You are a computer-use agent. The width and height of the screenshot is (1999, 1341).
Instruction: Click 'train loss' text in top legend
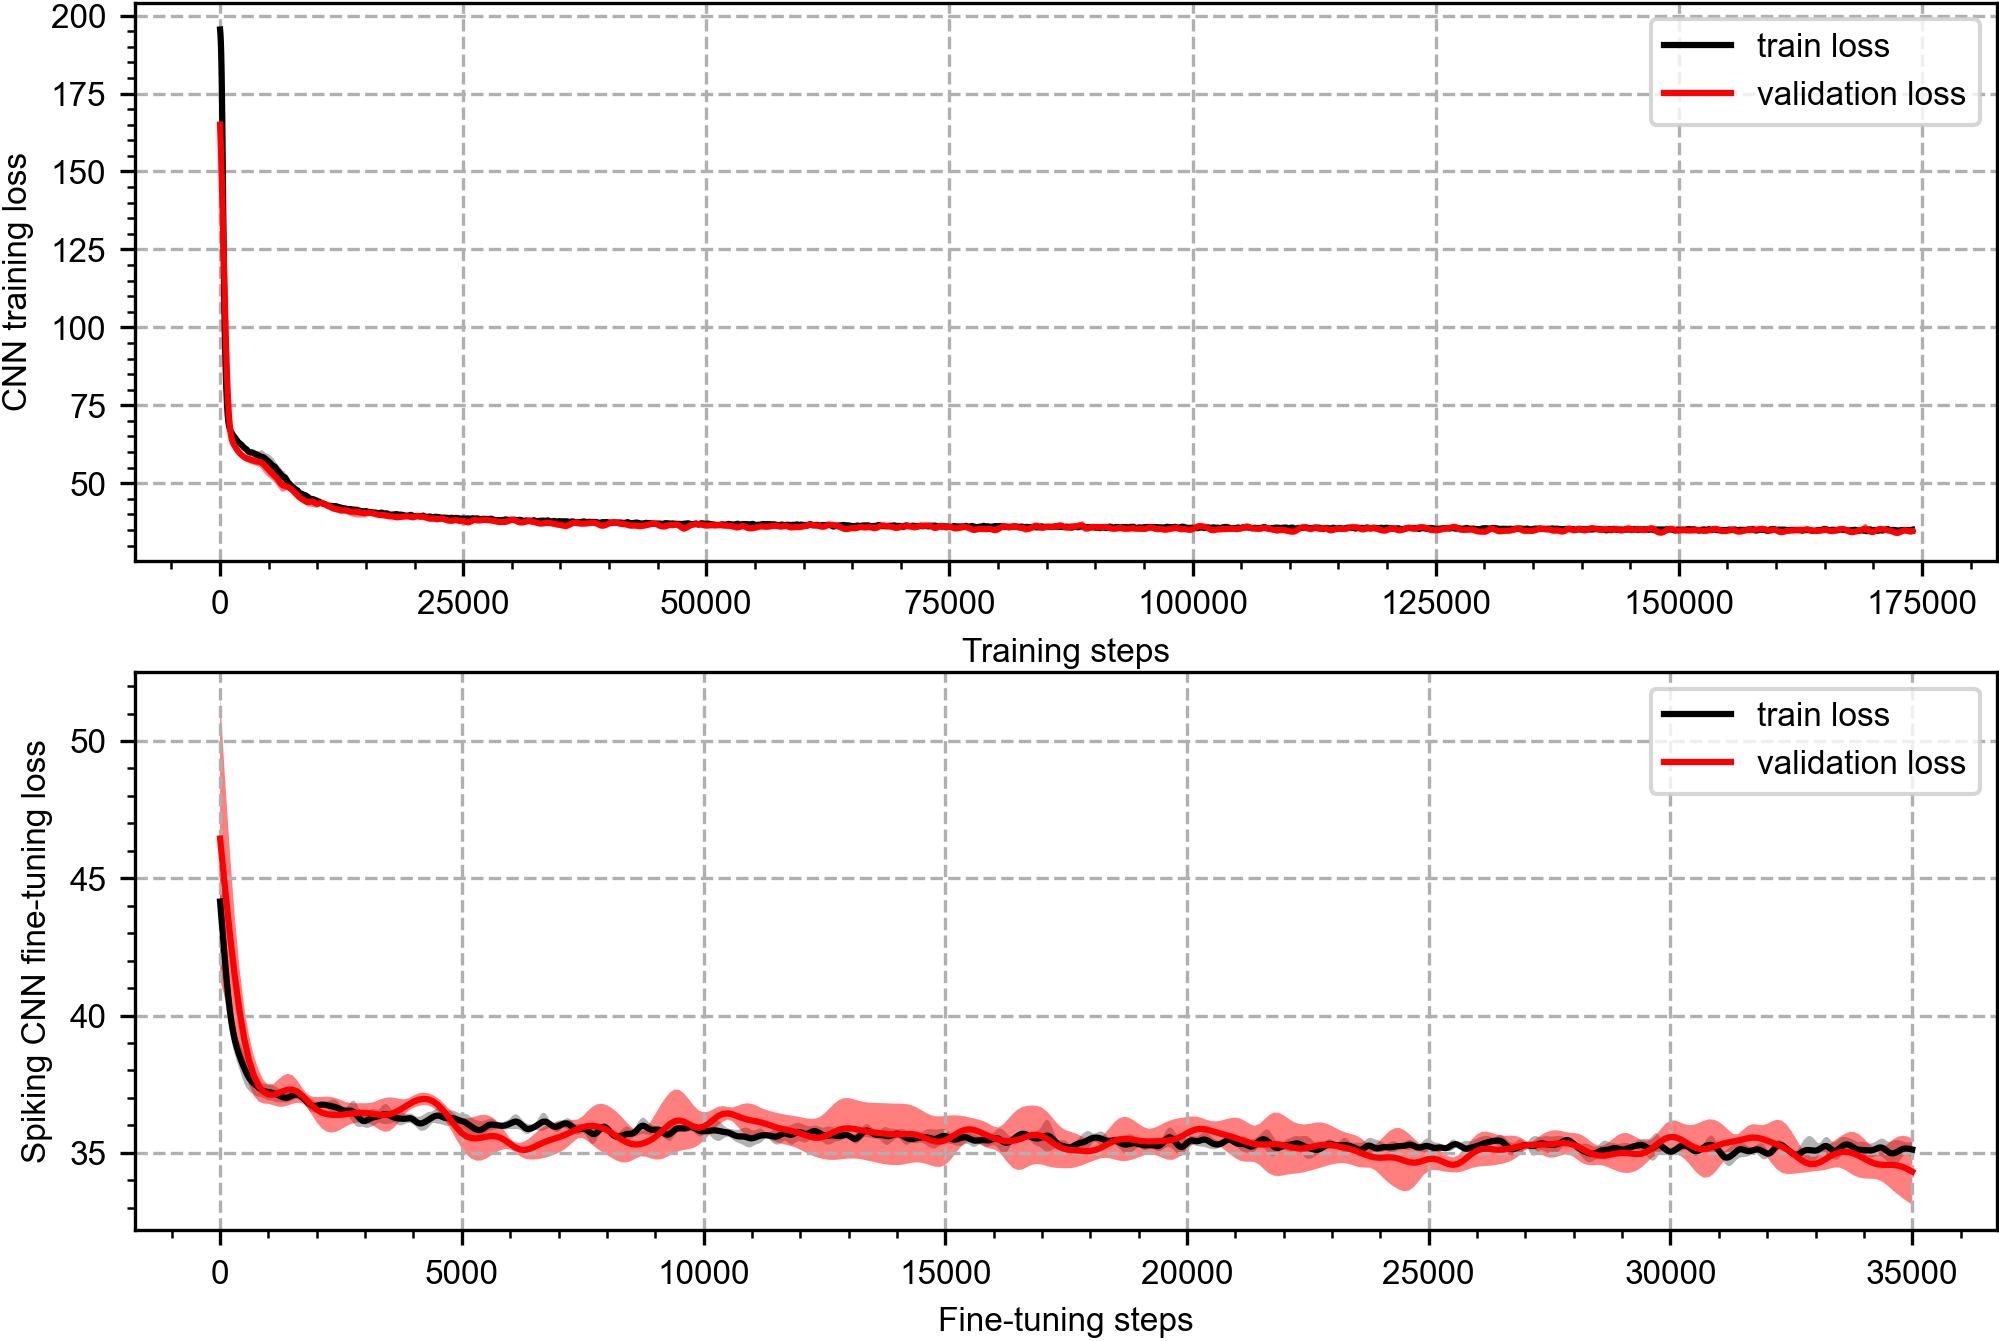pyautogui.click(x=1822, y=46)
